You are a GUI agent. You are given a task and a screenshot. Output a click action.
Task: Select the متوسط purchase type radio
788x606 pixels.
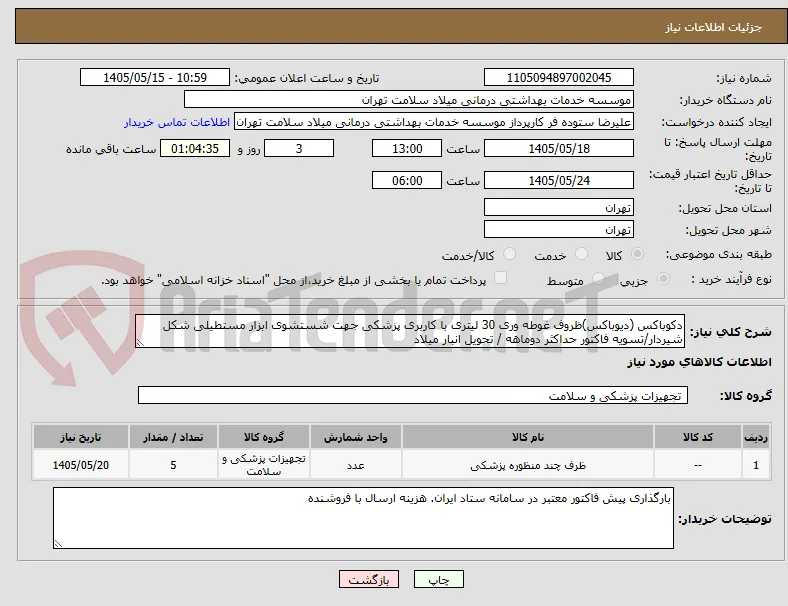(x=598, y=278)
